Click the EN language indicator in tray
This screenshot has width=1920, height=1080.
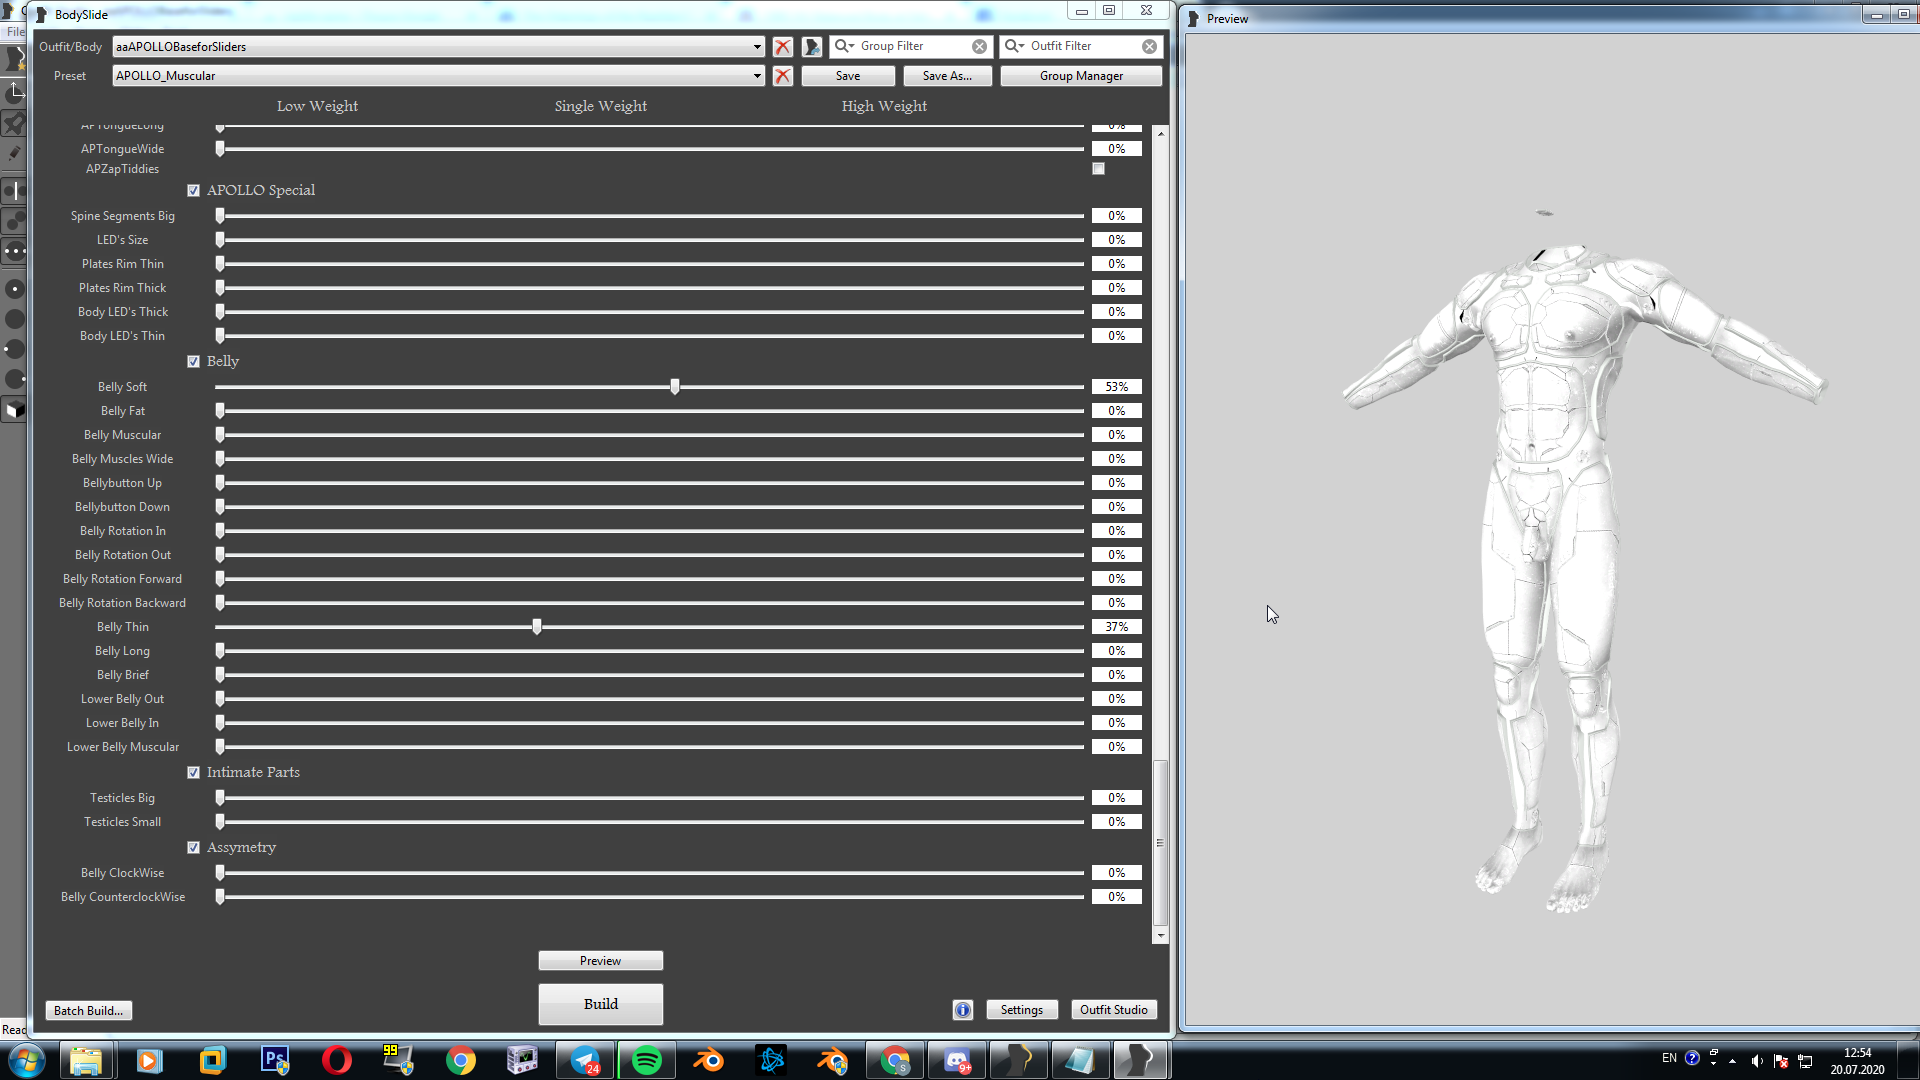(1669, 1058)
